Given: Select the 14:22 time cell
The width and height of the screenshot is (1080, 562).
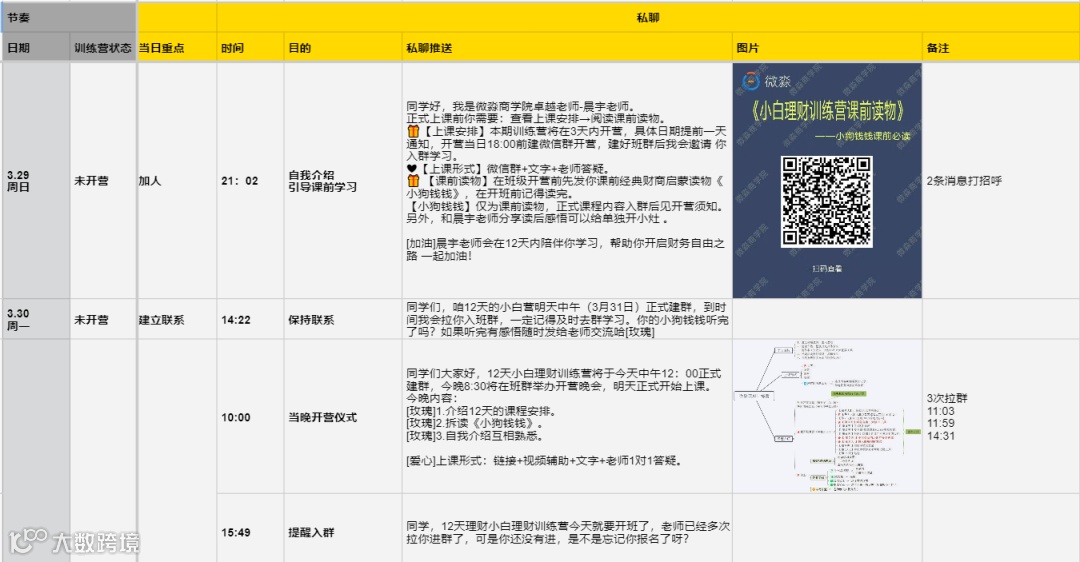Looking at the screenshot, I should pyautogui.click(x=251, y=319).
